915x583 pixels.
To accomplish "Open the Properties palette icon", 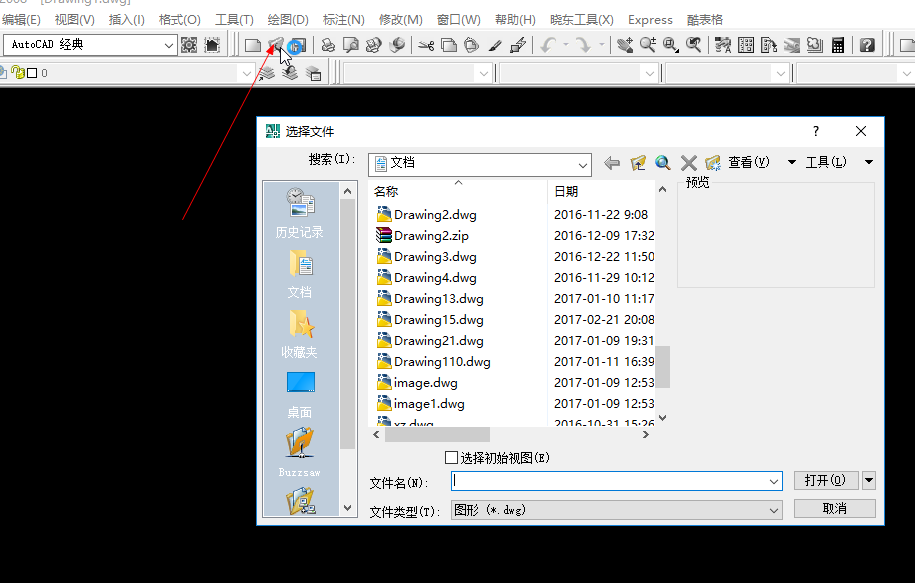I will (723, 45).
